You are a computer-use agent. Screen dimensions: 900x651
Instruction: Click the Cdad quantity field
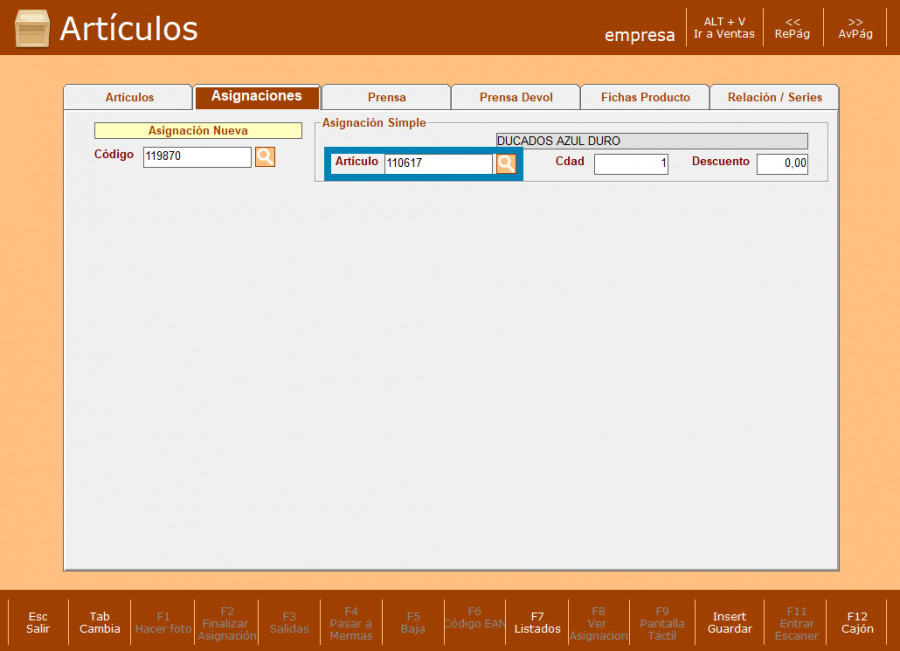click(x=631, y=164)
